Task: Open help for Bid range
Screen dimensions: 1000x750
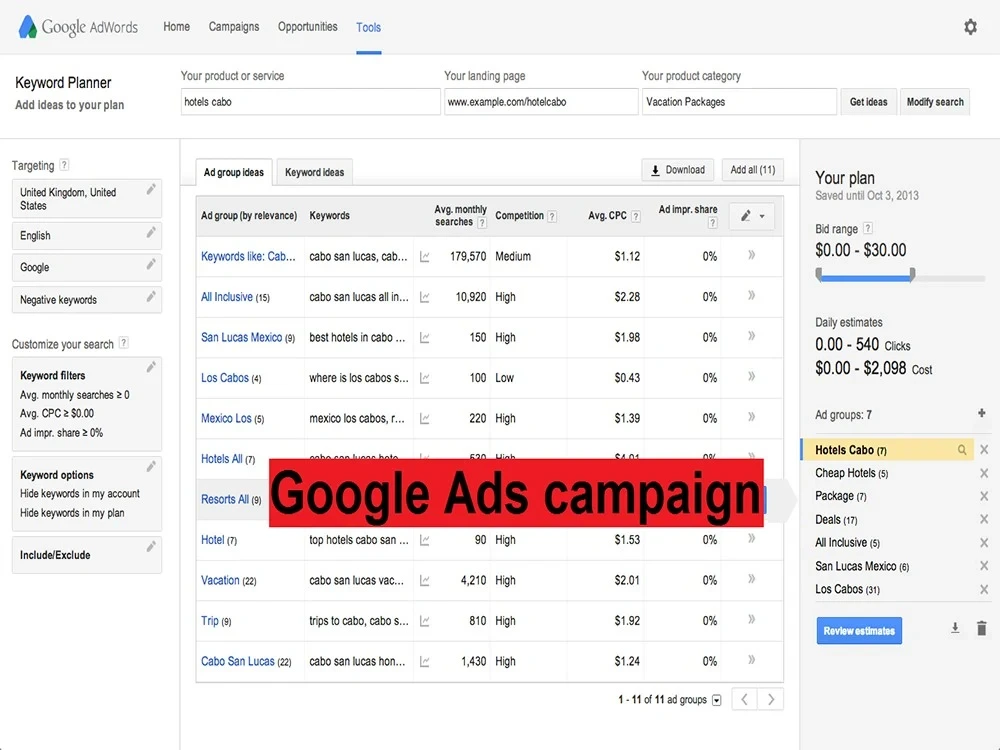Action: (868, 228)
